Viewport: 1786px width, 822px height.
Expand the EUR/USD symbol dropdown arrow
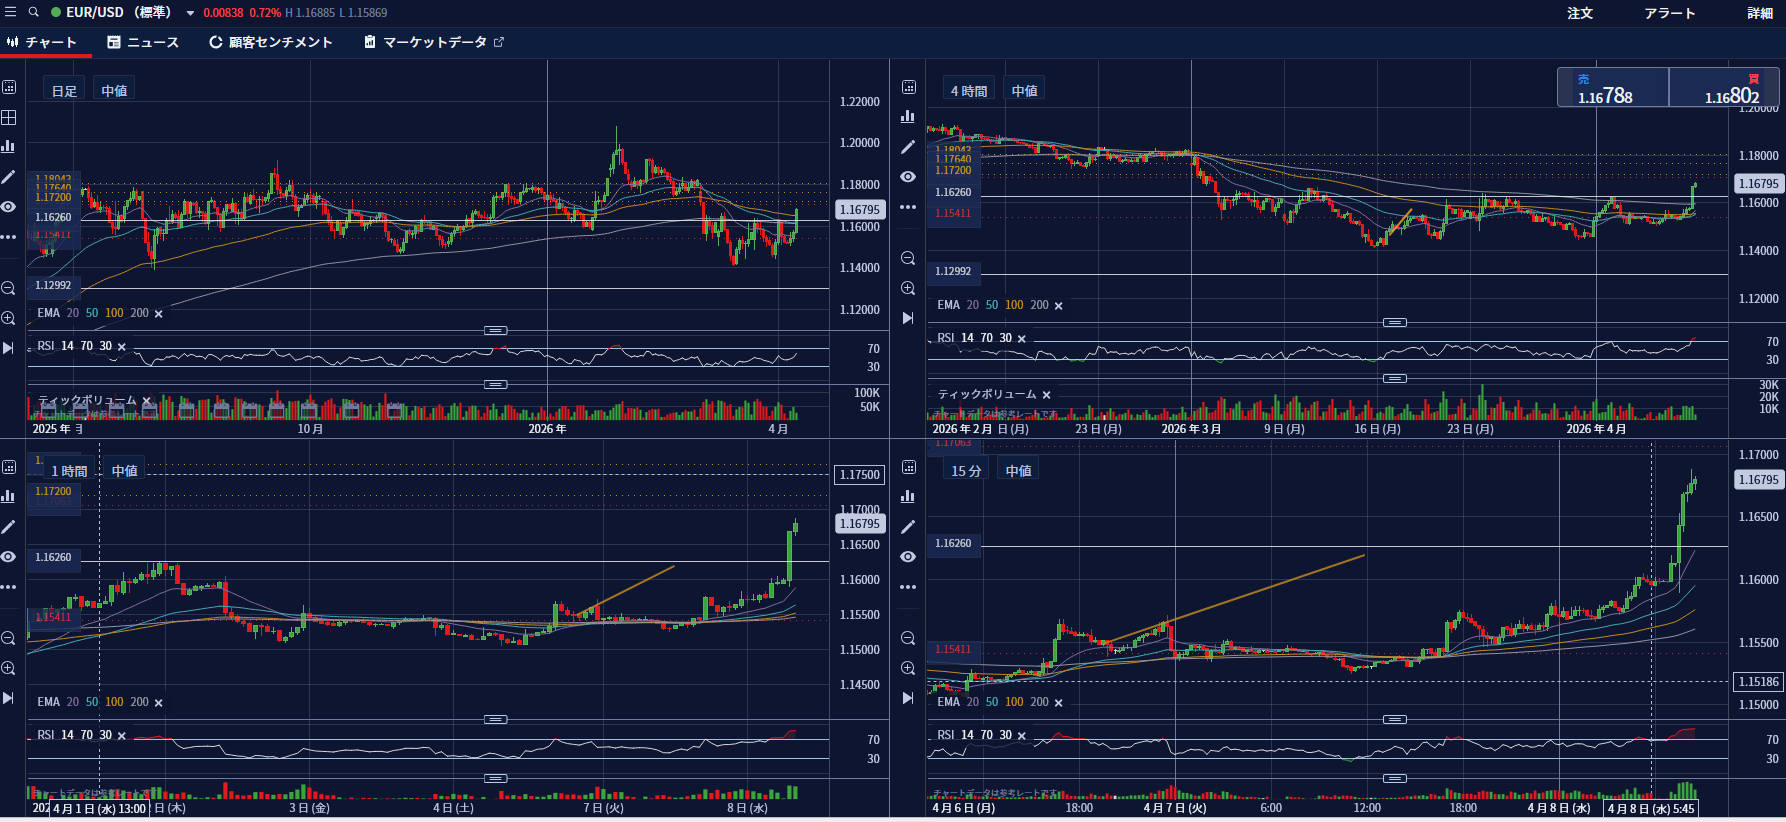point(190,13)
